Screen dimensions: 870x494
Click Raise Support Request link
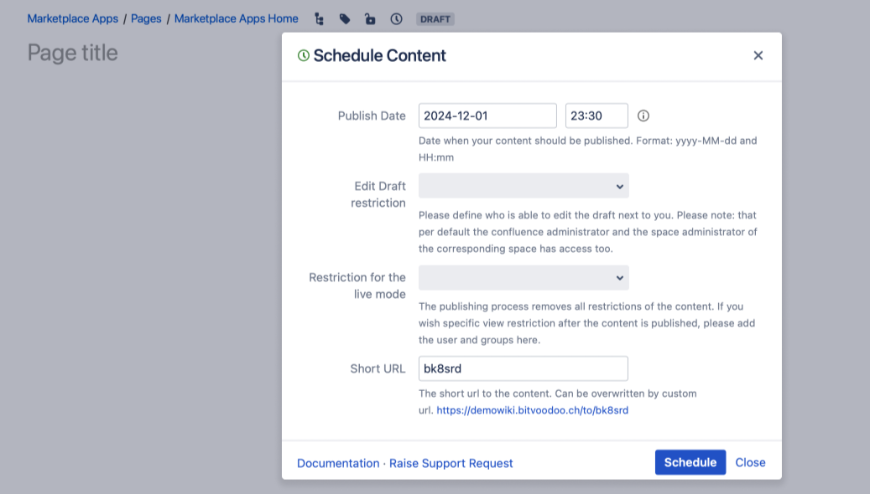point(451,463)
